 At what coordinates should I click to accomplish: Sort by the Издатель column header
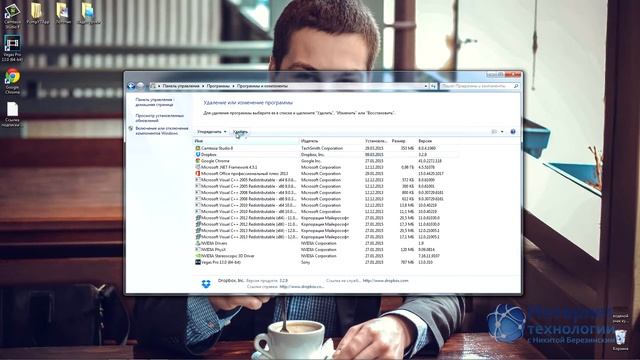(x=331, y=141)
